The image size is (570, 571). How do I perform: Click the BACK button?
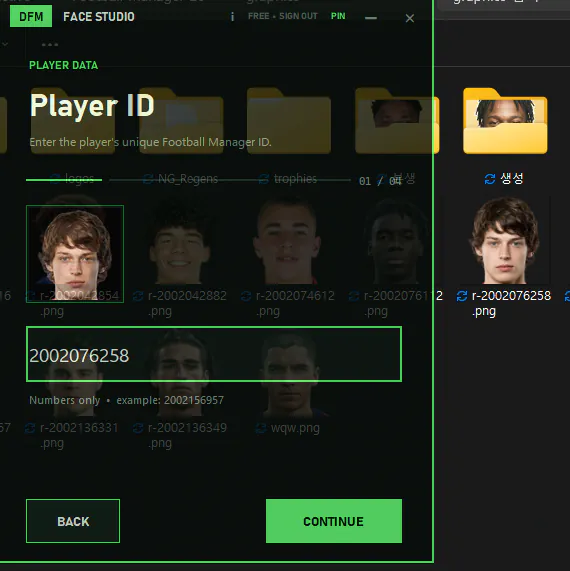pos(73,521)
